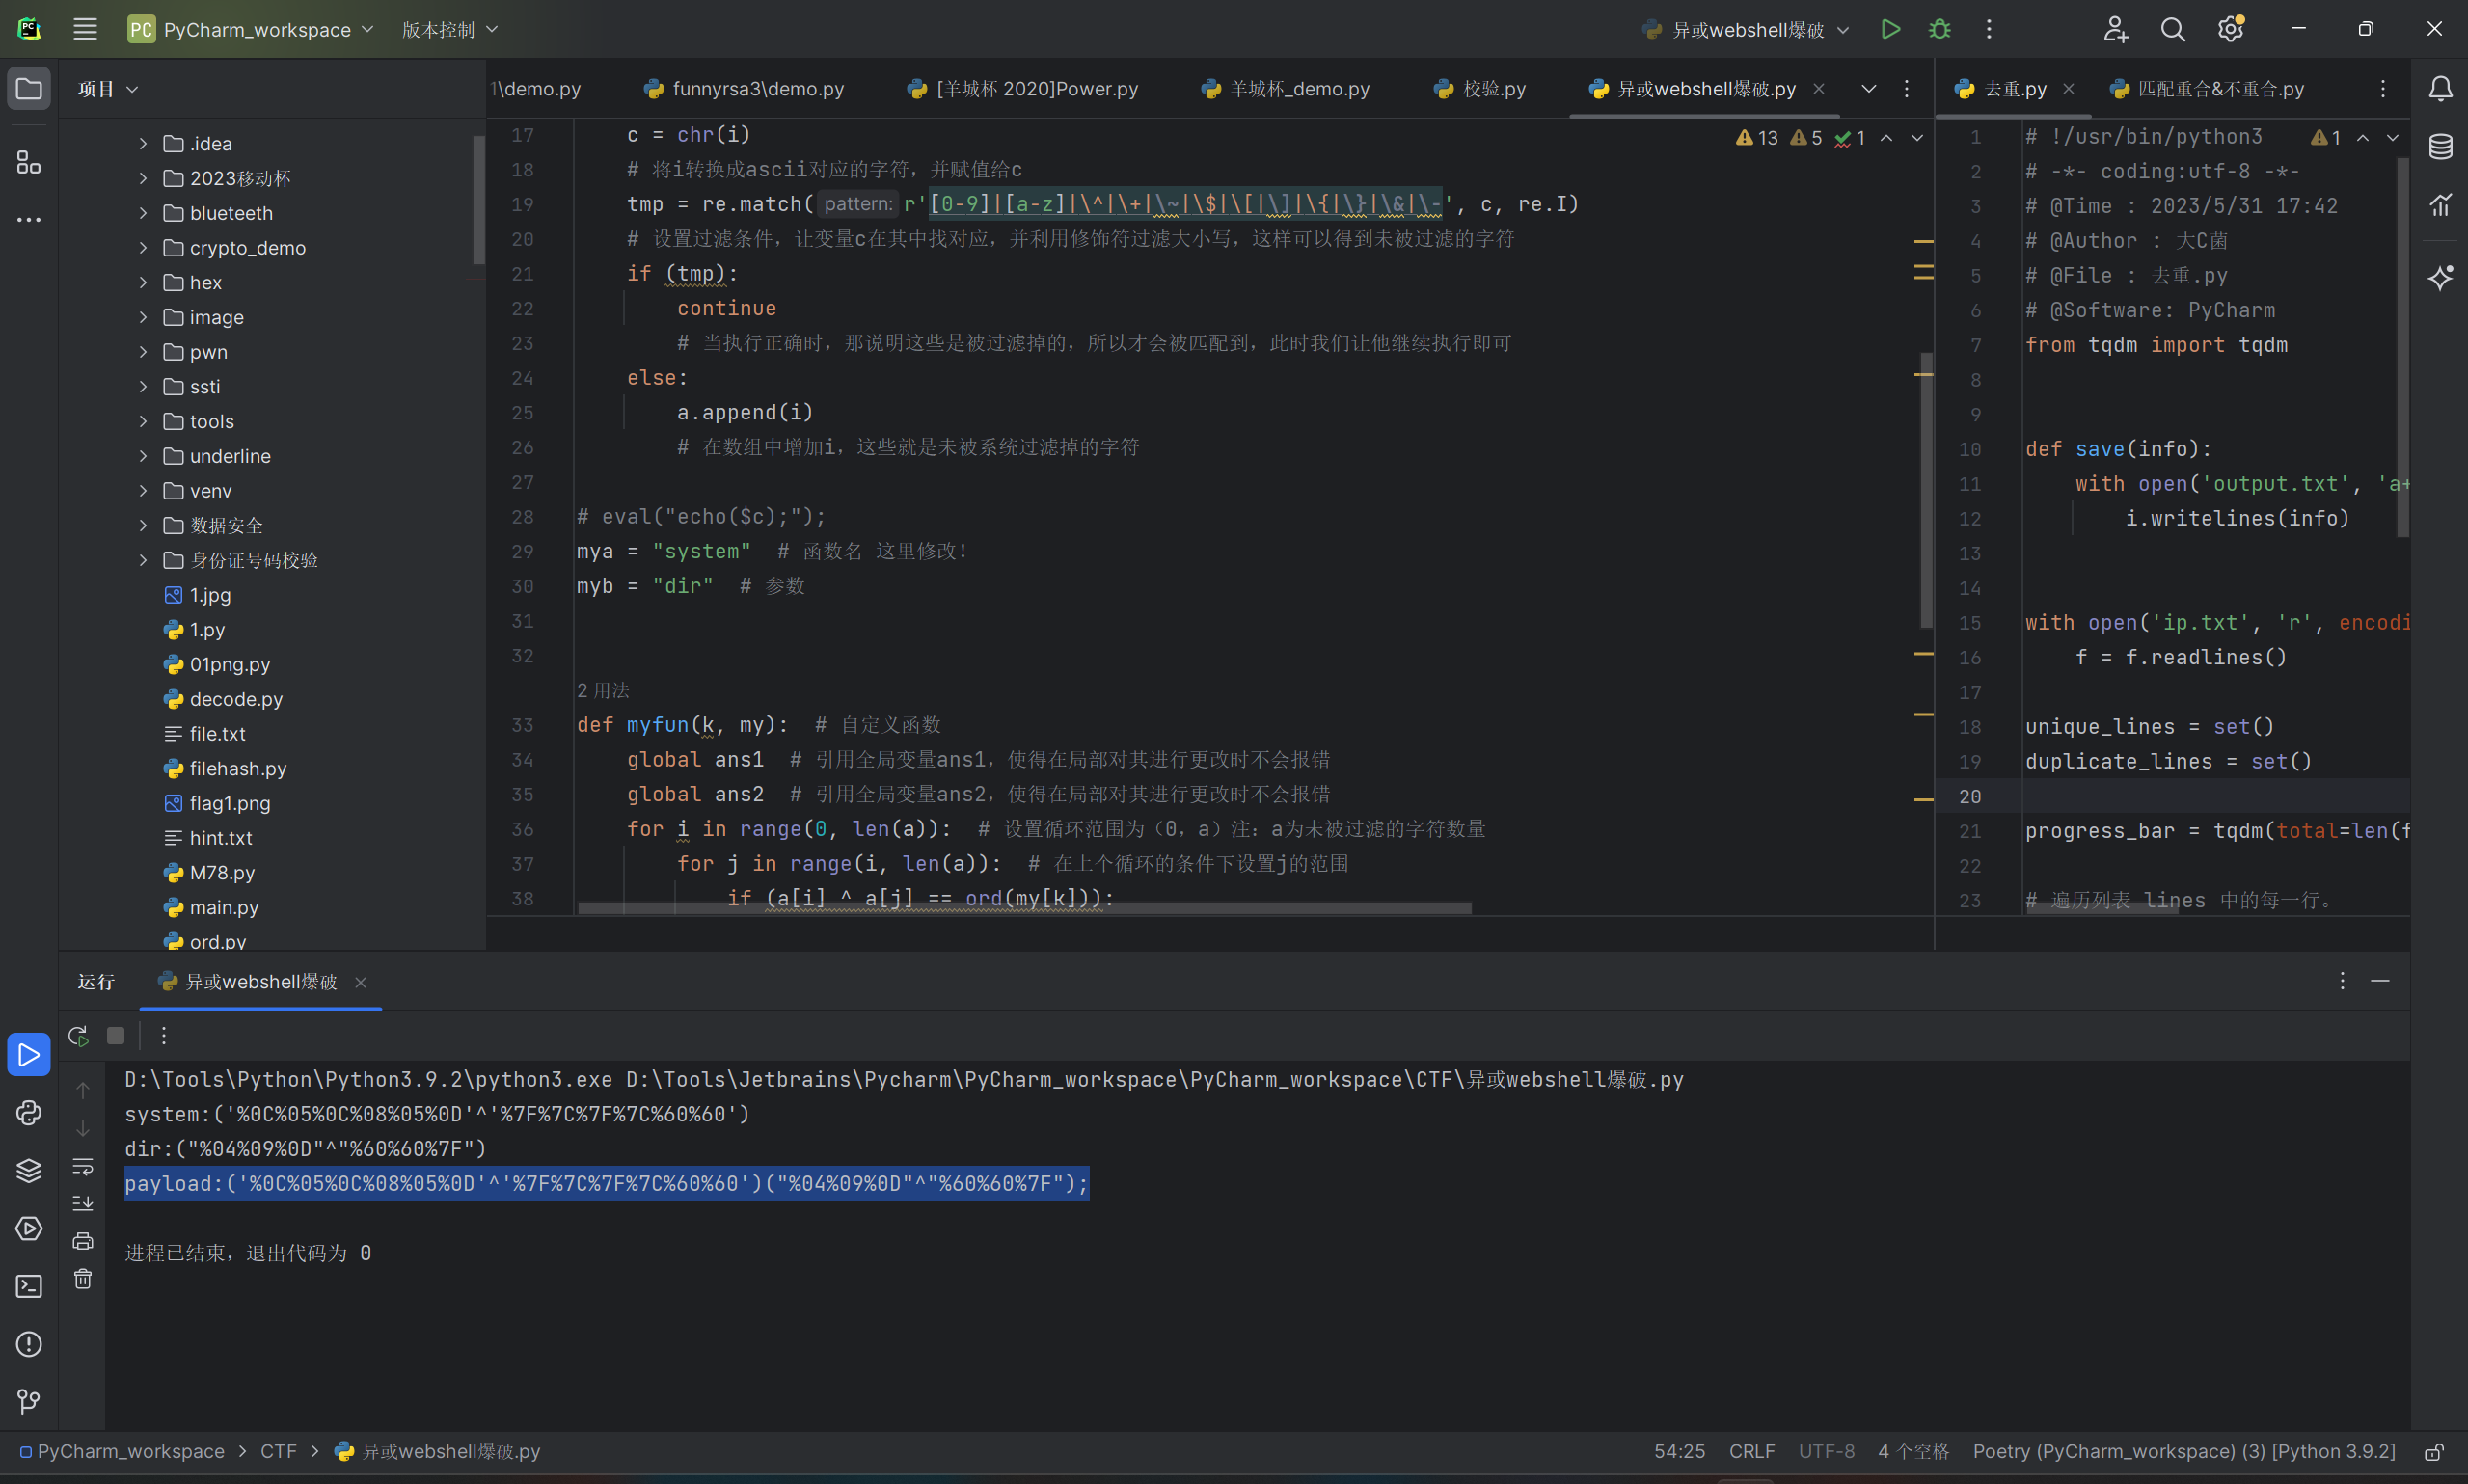Switch to 去重.py tab in right editor
The width and height of the screenshot is (2468, 1484).
pyautogui.click(x=2002, y=89)
